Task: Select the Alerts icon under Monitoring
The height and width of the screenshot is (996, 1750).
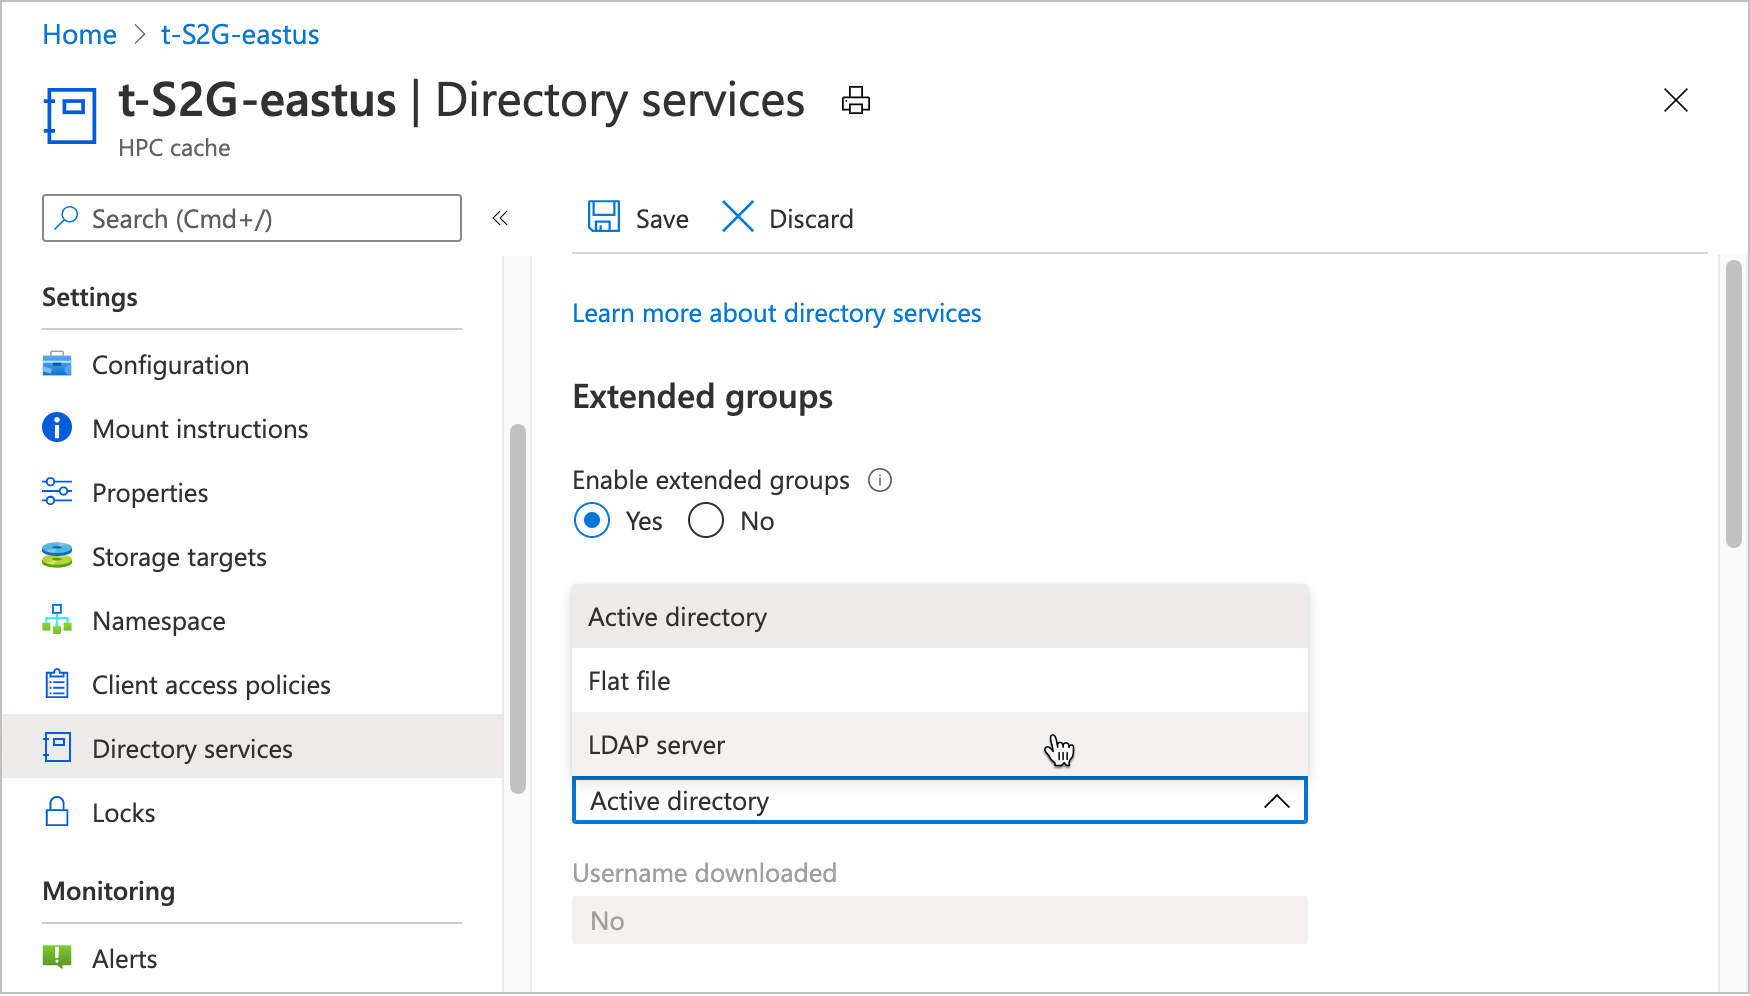Action: coord(57,957)
